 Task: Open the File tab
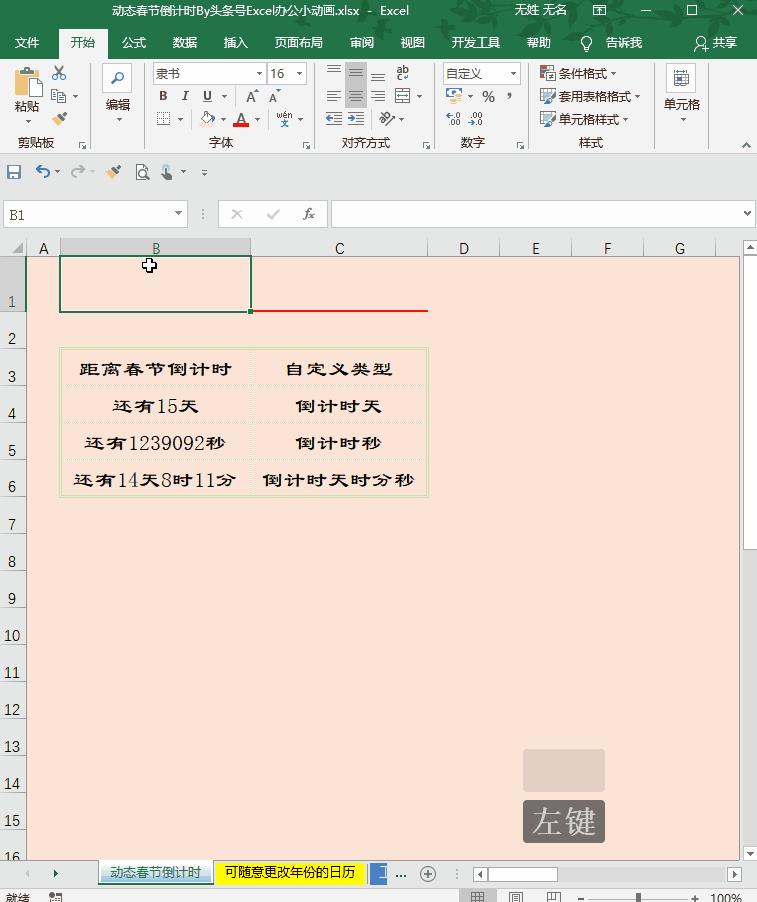(x=27, y=43)
